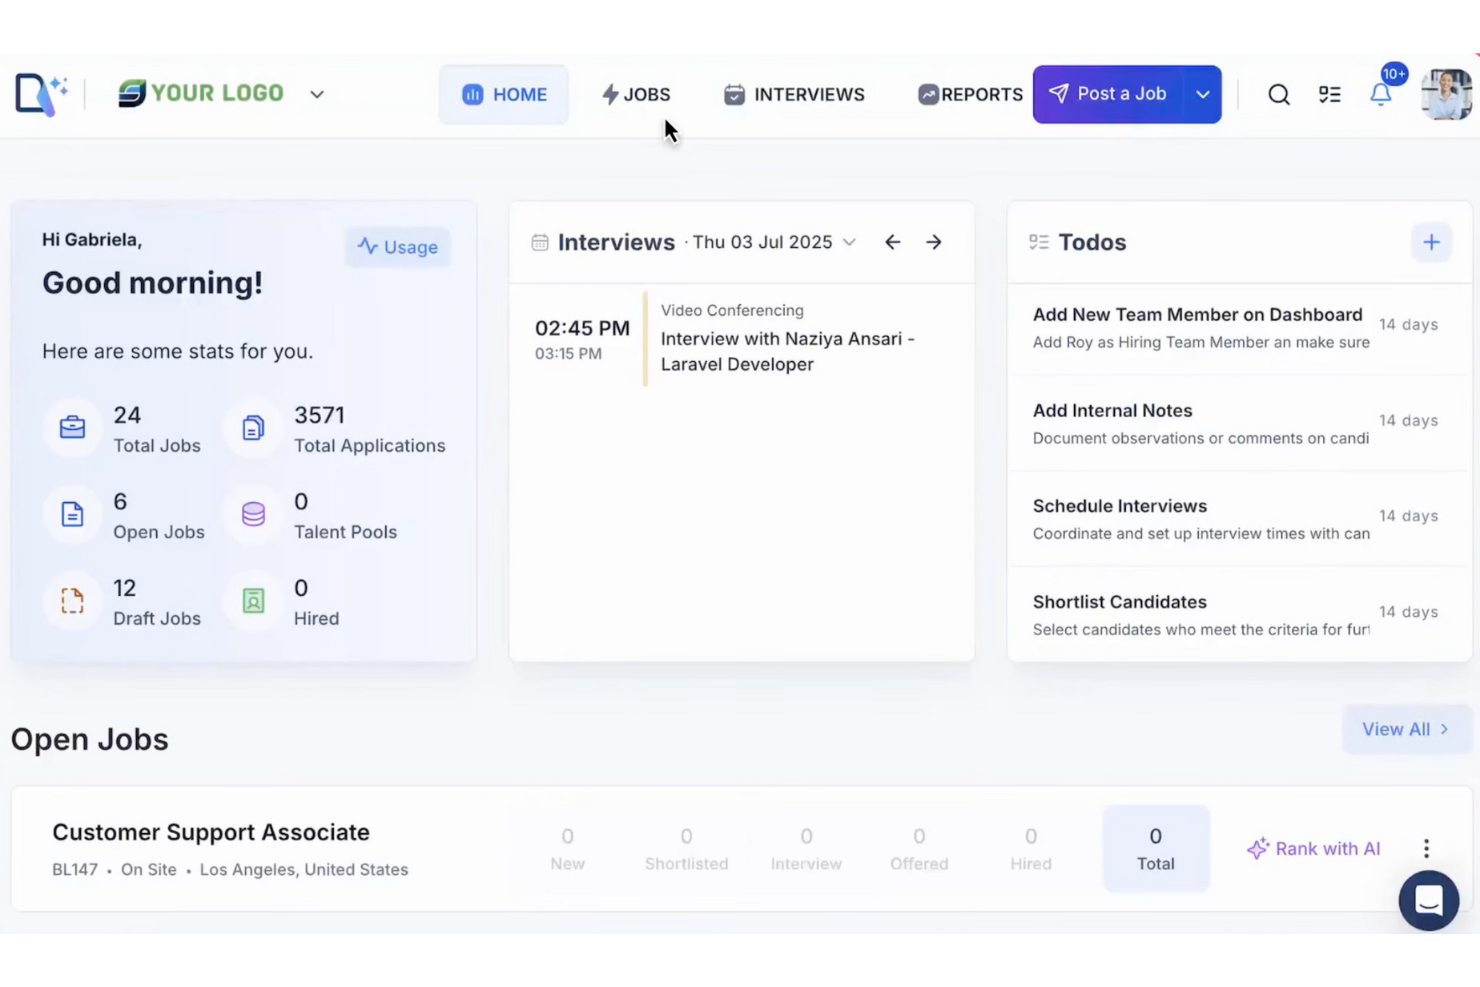The height and width of the screenshot is (987, 1480).
Task: Open the intercom chat bubble icon
Action: 1428,900
